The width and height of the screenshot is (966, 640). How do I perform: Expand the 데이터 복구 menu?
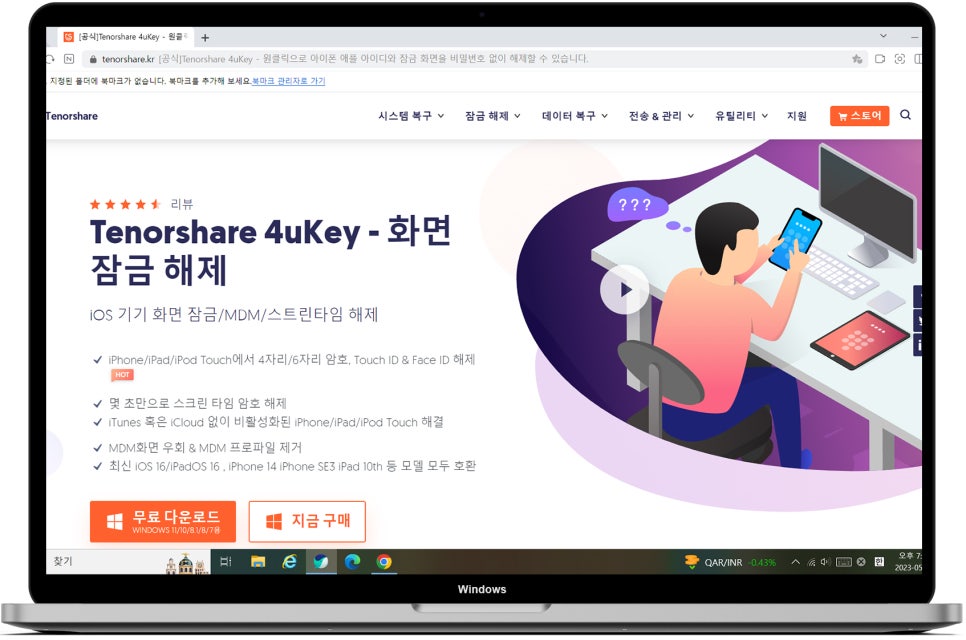(x=575, y=116)
